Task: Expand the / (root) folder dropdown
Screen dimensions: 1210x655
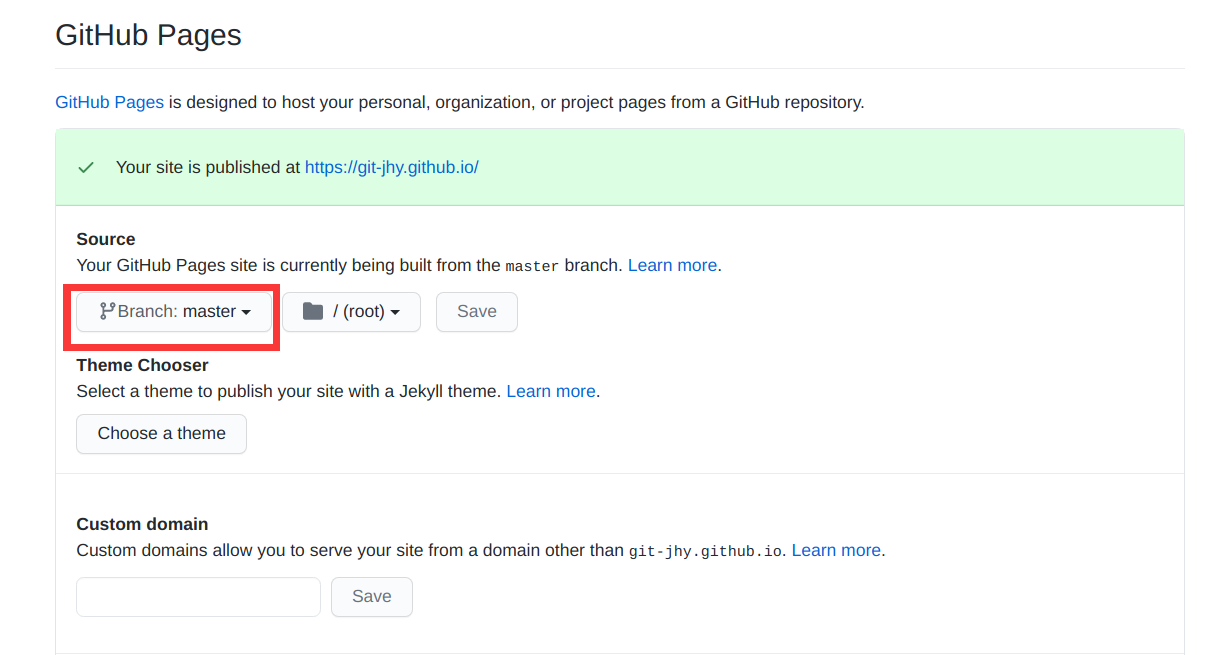Action: [x=351, y=312]
